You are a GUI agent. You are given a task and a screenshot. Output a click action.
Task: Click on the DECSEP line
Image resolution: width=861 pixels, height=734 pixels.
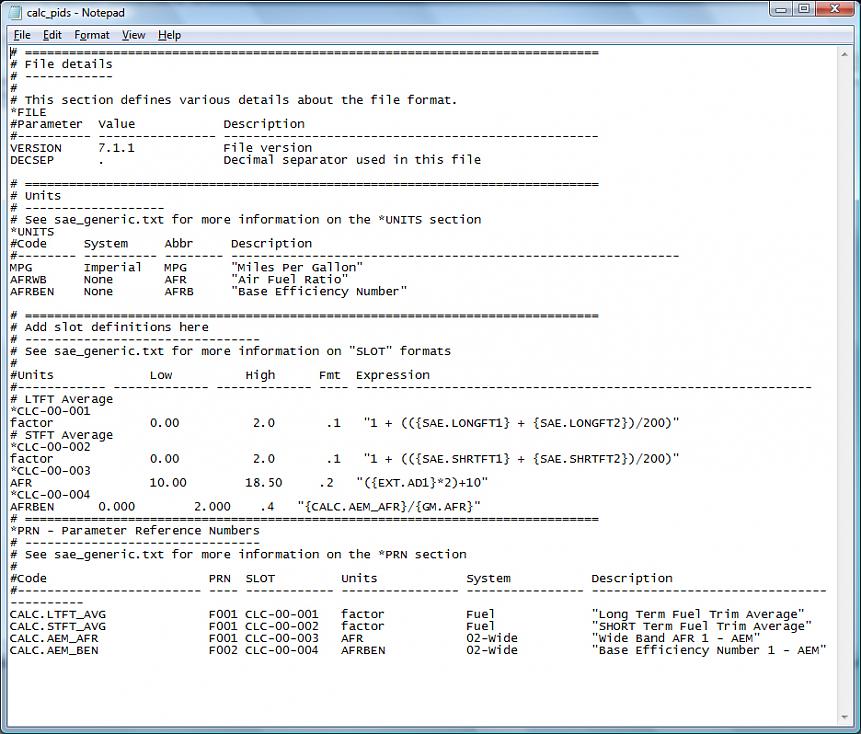(245, 160)
